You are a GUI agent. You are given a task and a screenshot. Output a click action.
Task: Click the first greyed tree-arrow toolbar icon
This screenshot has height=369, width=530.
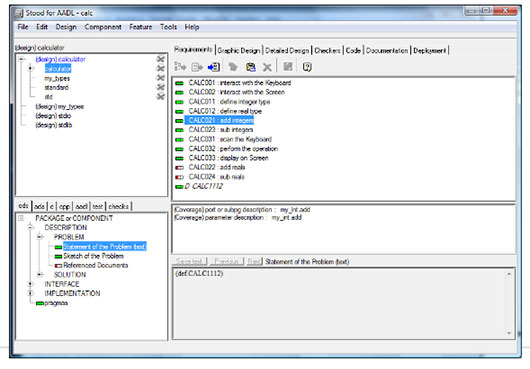point(180,67)
